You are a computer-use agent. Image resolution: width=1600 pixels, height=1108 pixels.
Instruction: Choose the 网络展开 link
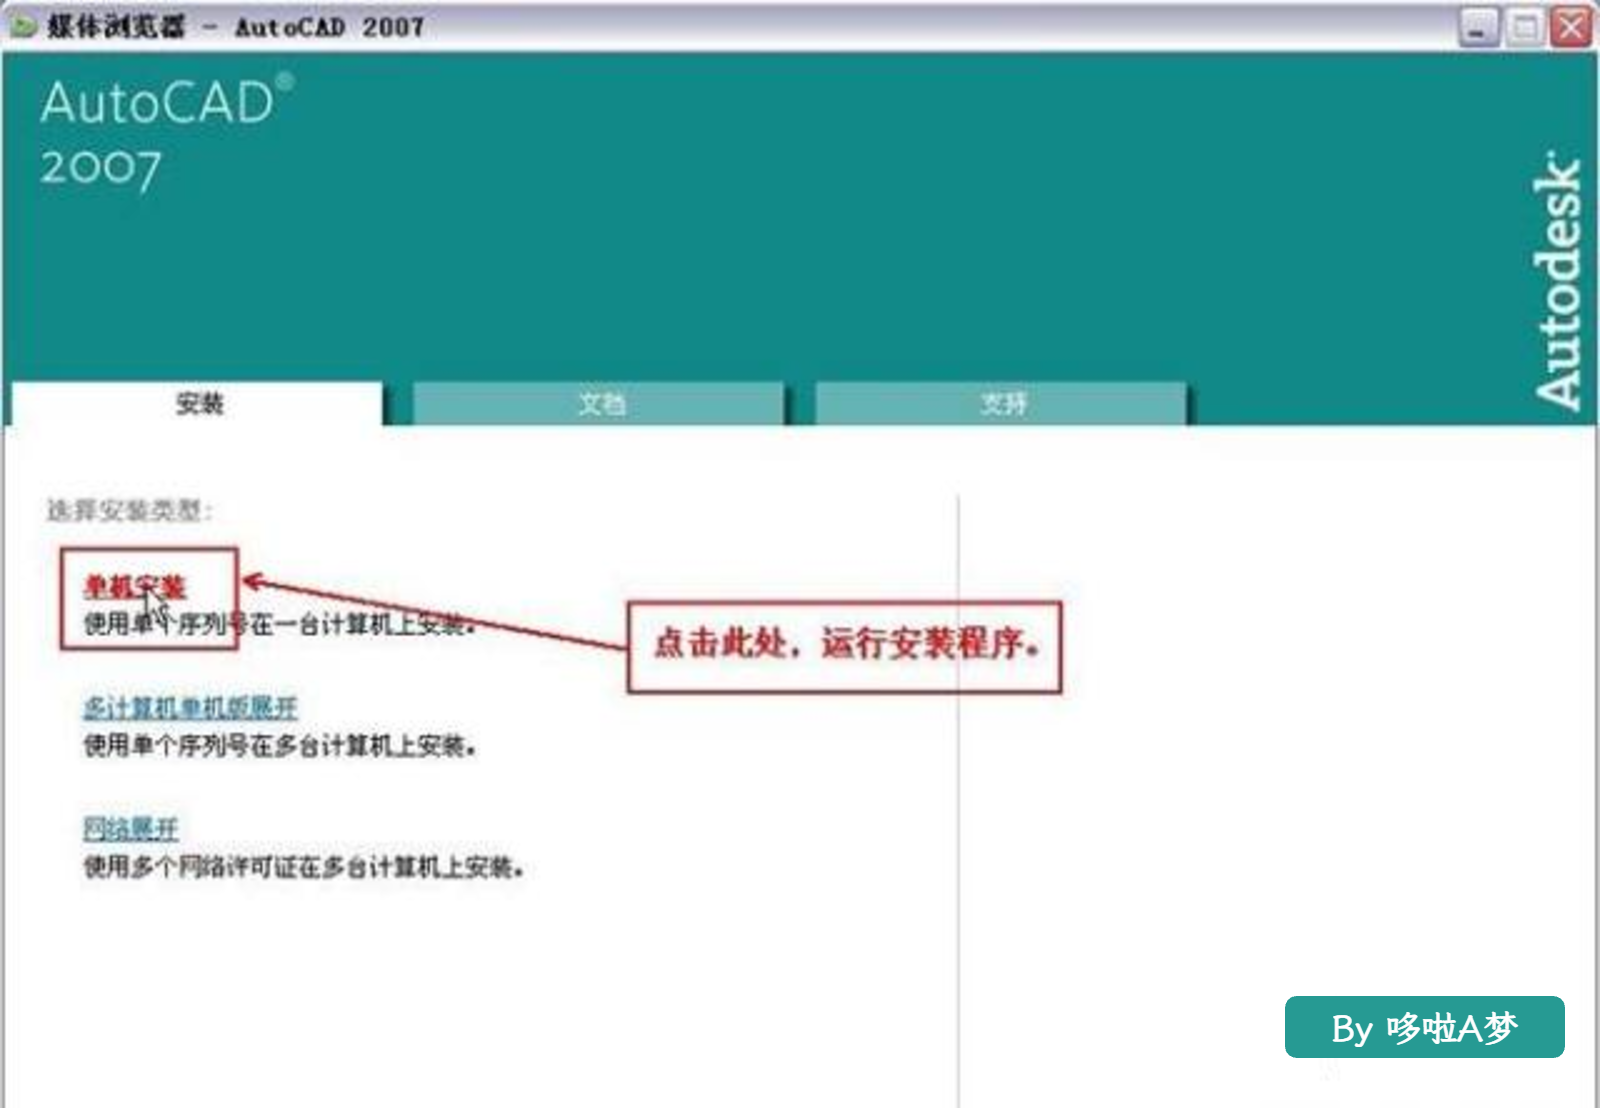click(x=131, y=828)
